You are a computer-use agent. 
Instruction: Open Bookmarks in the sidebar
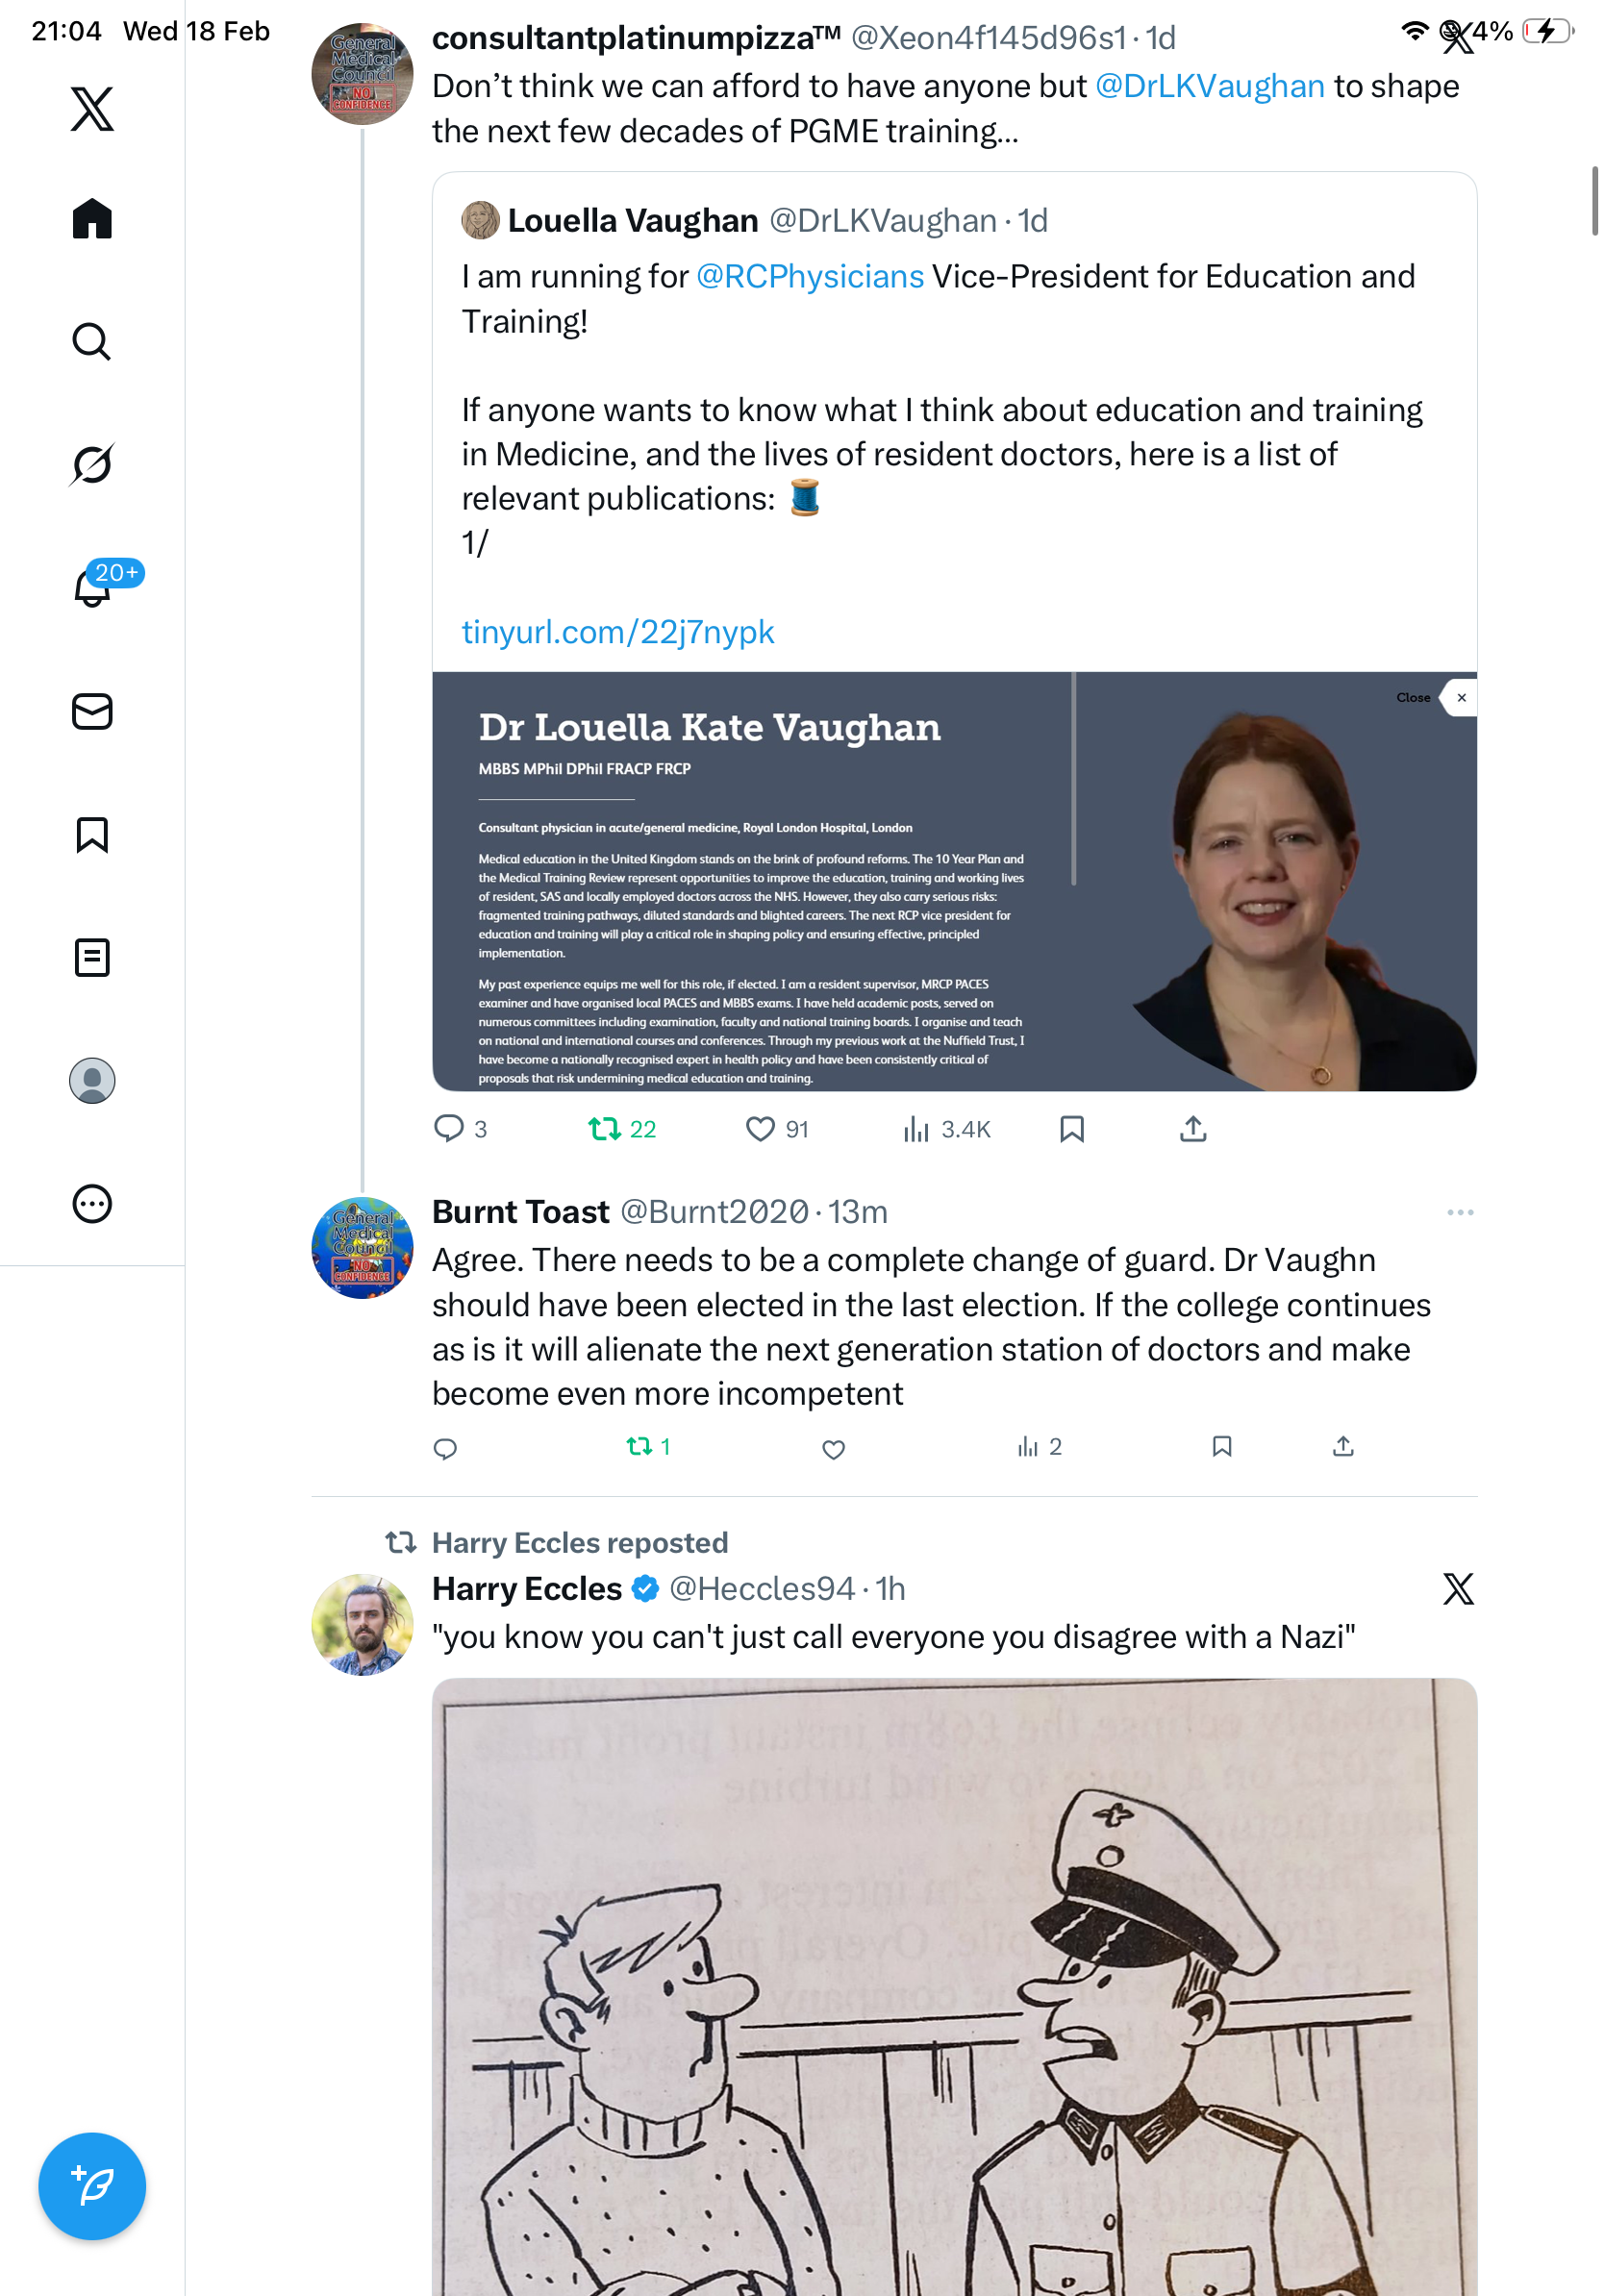click(x=92, y=834)
